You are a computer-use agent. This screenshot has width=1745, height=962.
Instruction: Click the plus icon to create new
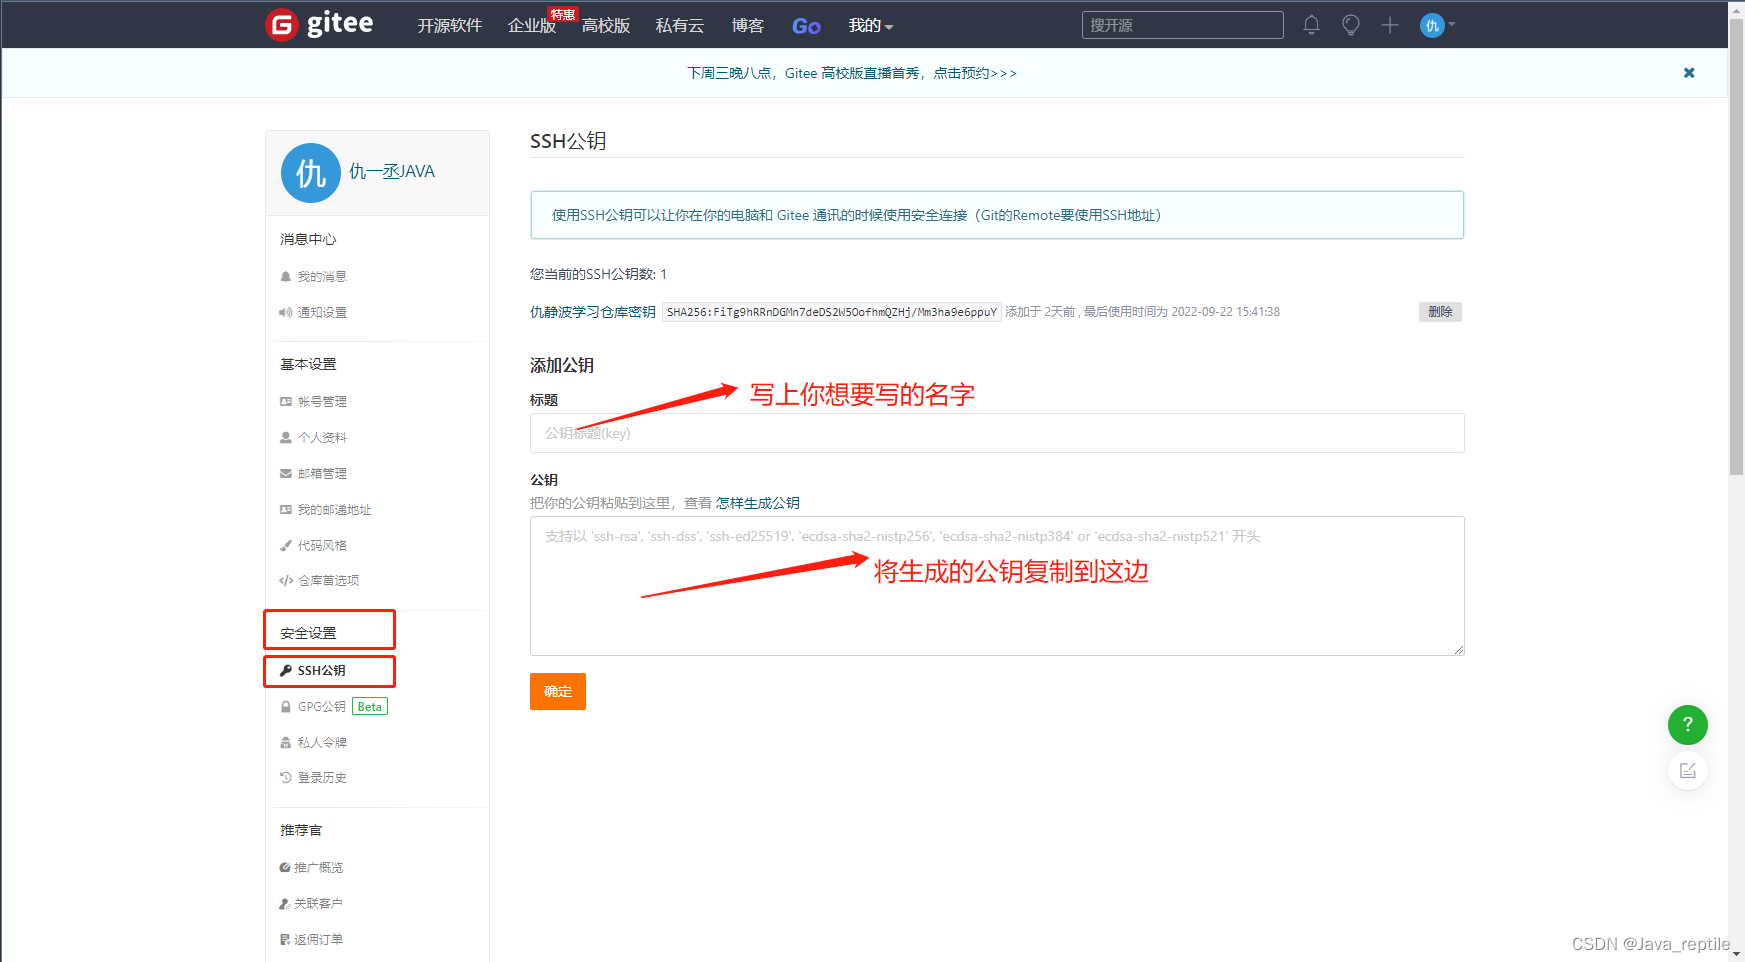coord(1390,25)
